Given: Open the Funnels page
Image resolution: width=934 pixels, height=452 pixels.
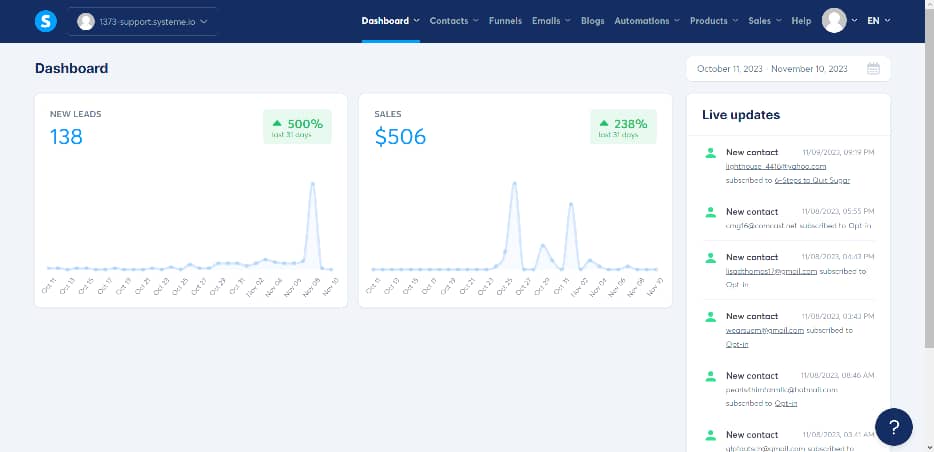Looking at the screenshot, I should [x=504, y=21].
